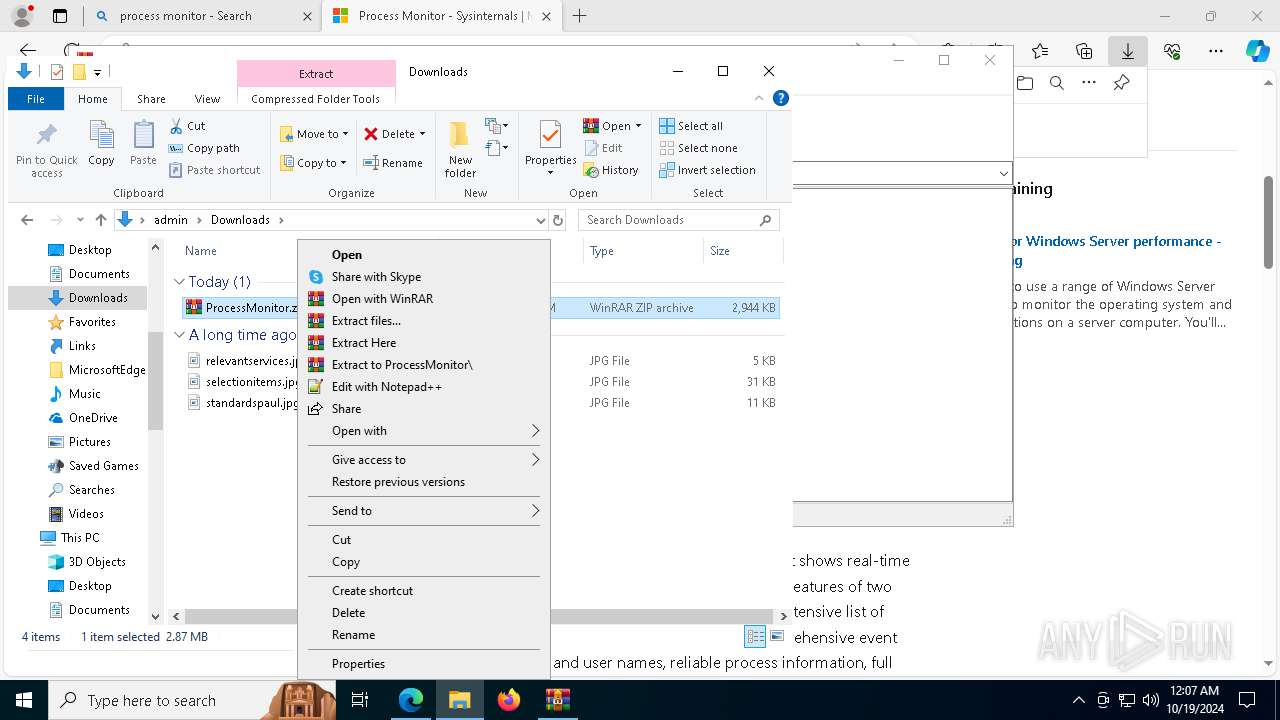This screenshot has width=1280, height=720.
Task: Expand the Delete dropdown arrow
Action: click(422, 134)
